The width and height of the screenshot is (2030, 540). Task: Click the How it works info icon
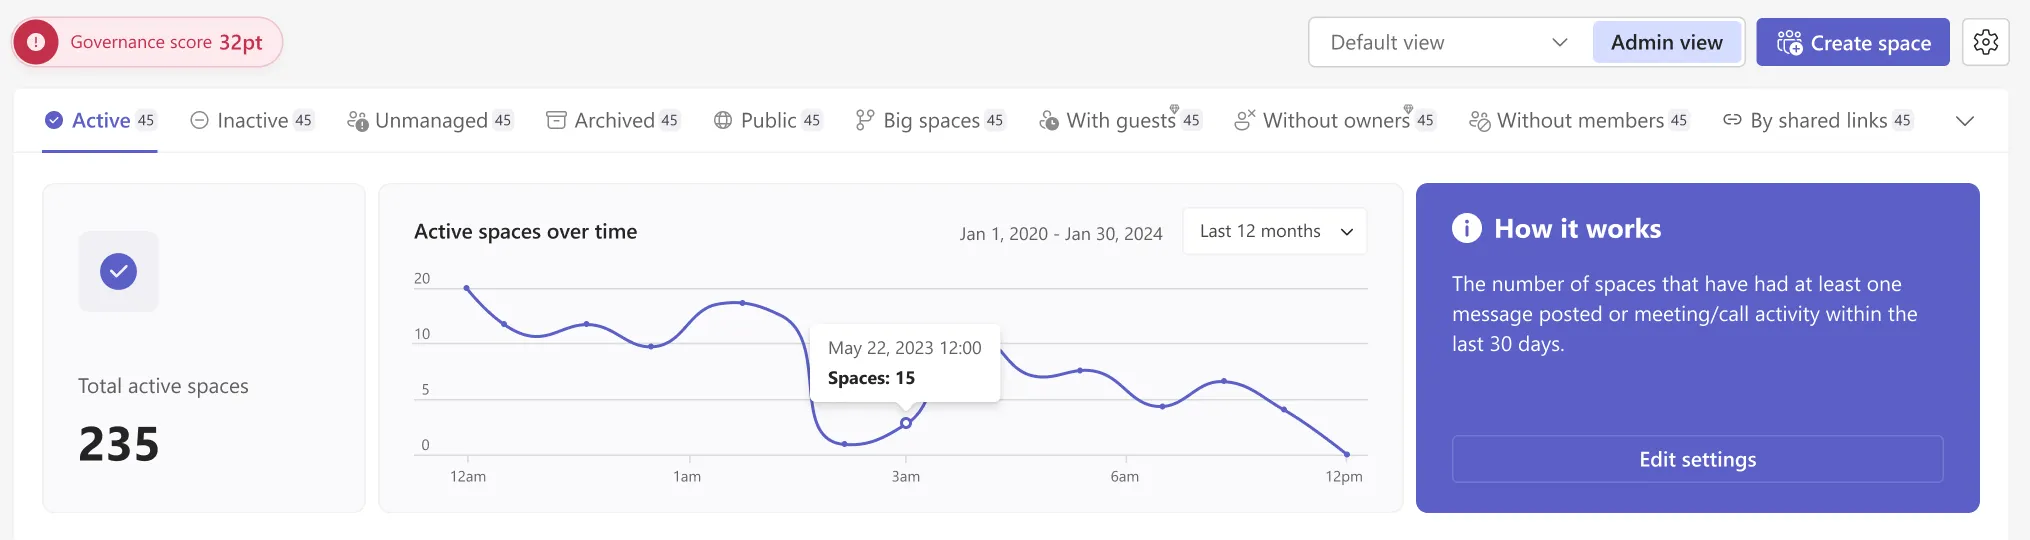pyautogui.click(x=1466, y=228)
